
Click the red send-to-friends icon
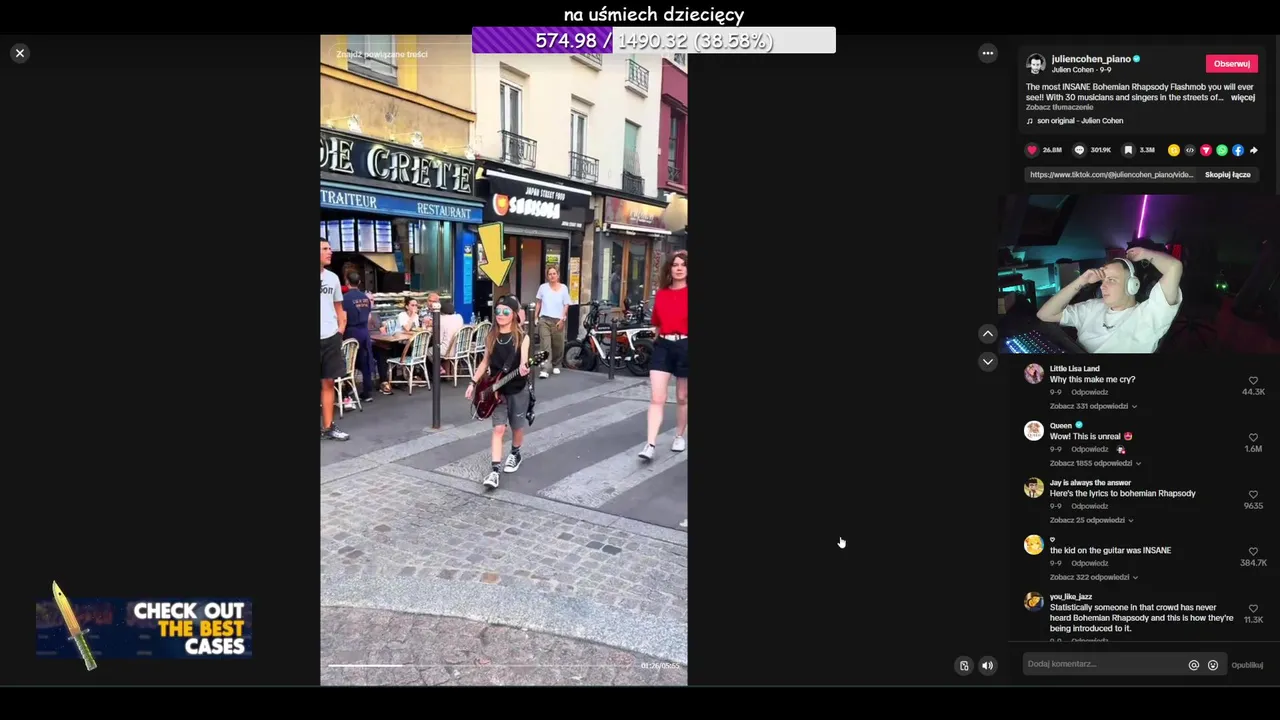pyautogui.click(x=1206, y=150)
